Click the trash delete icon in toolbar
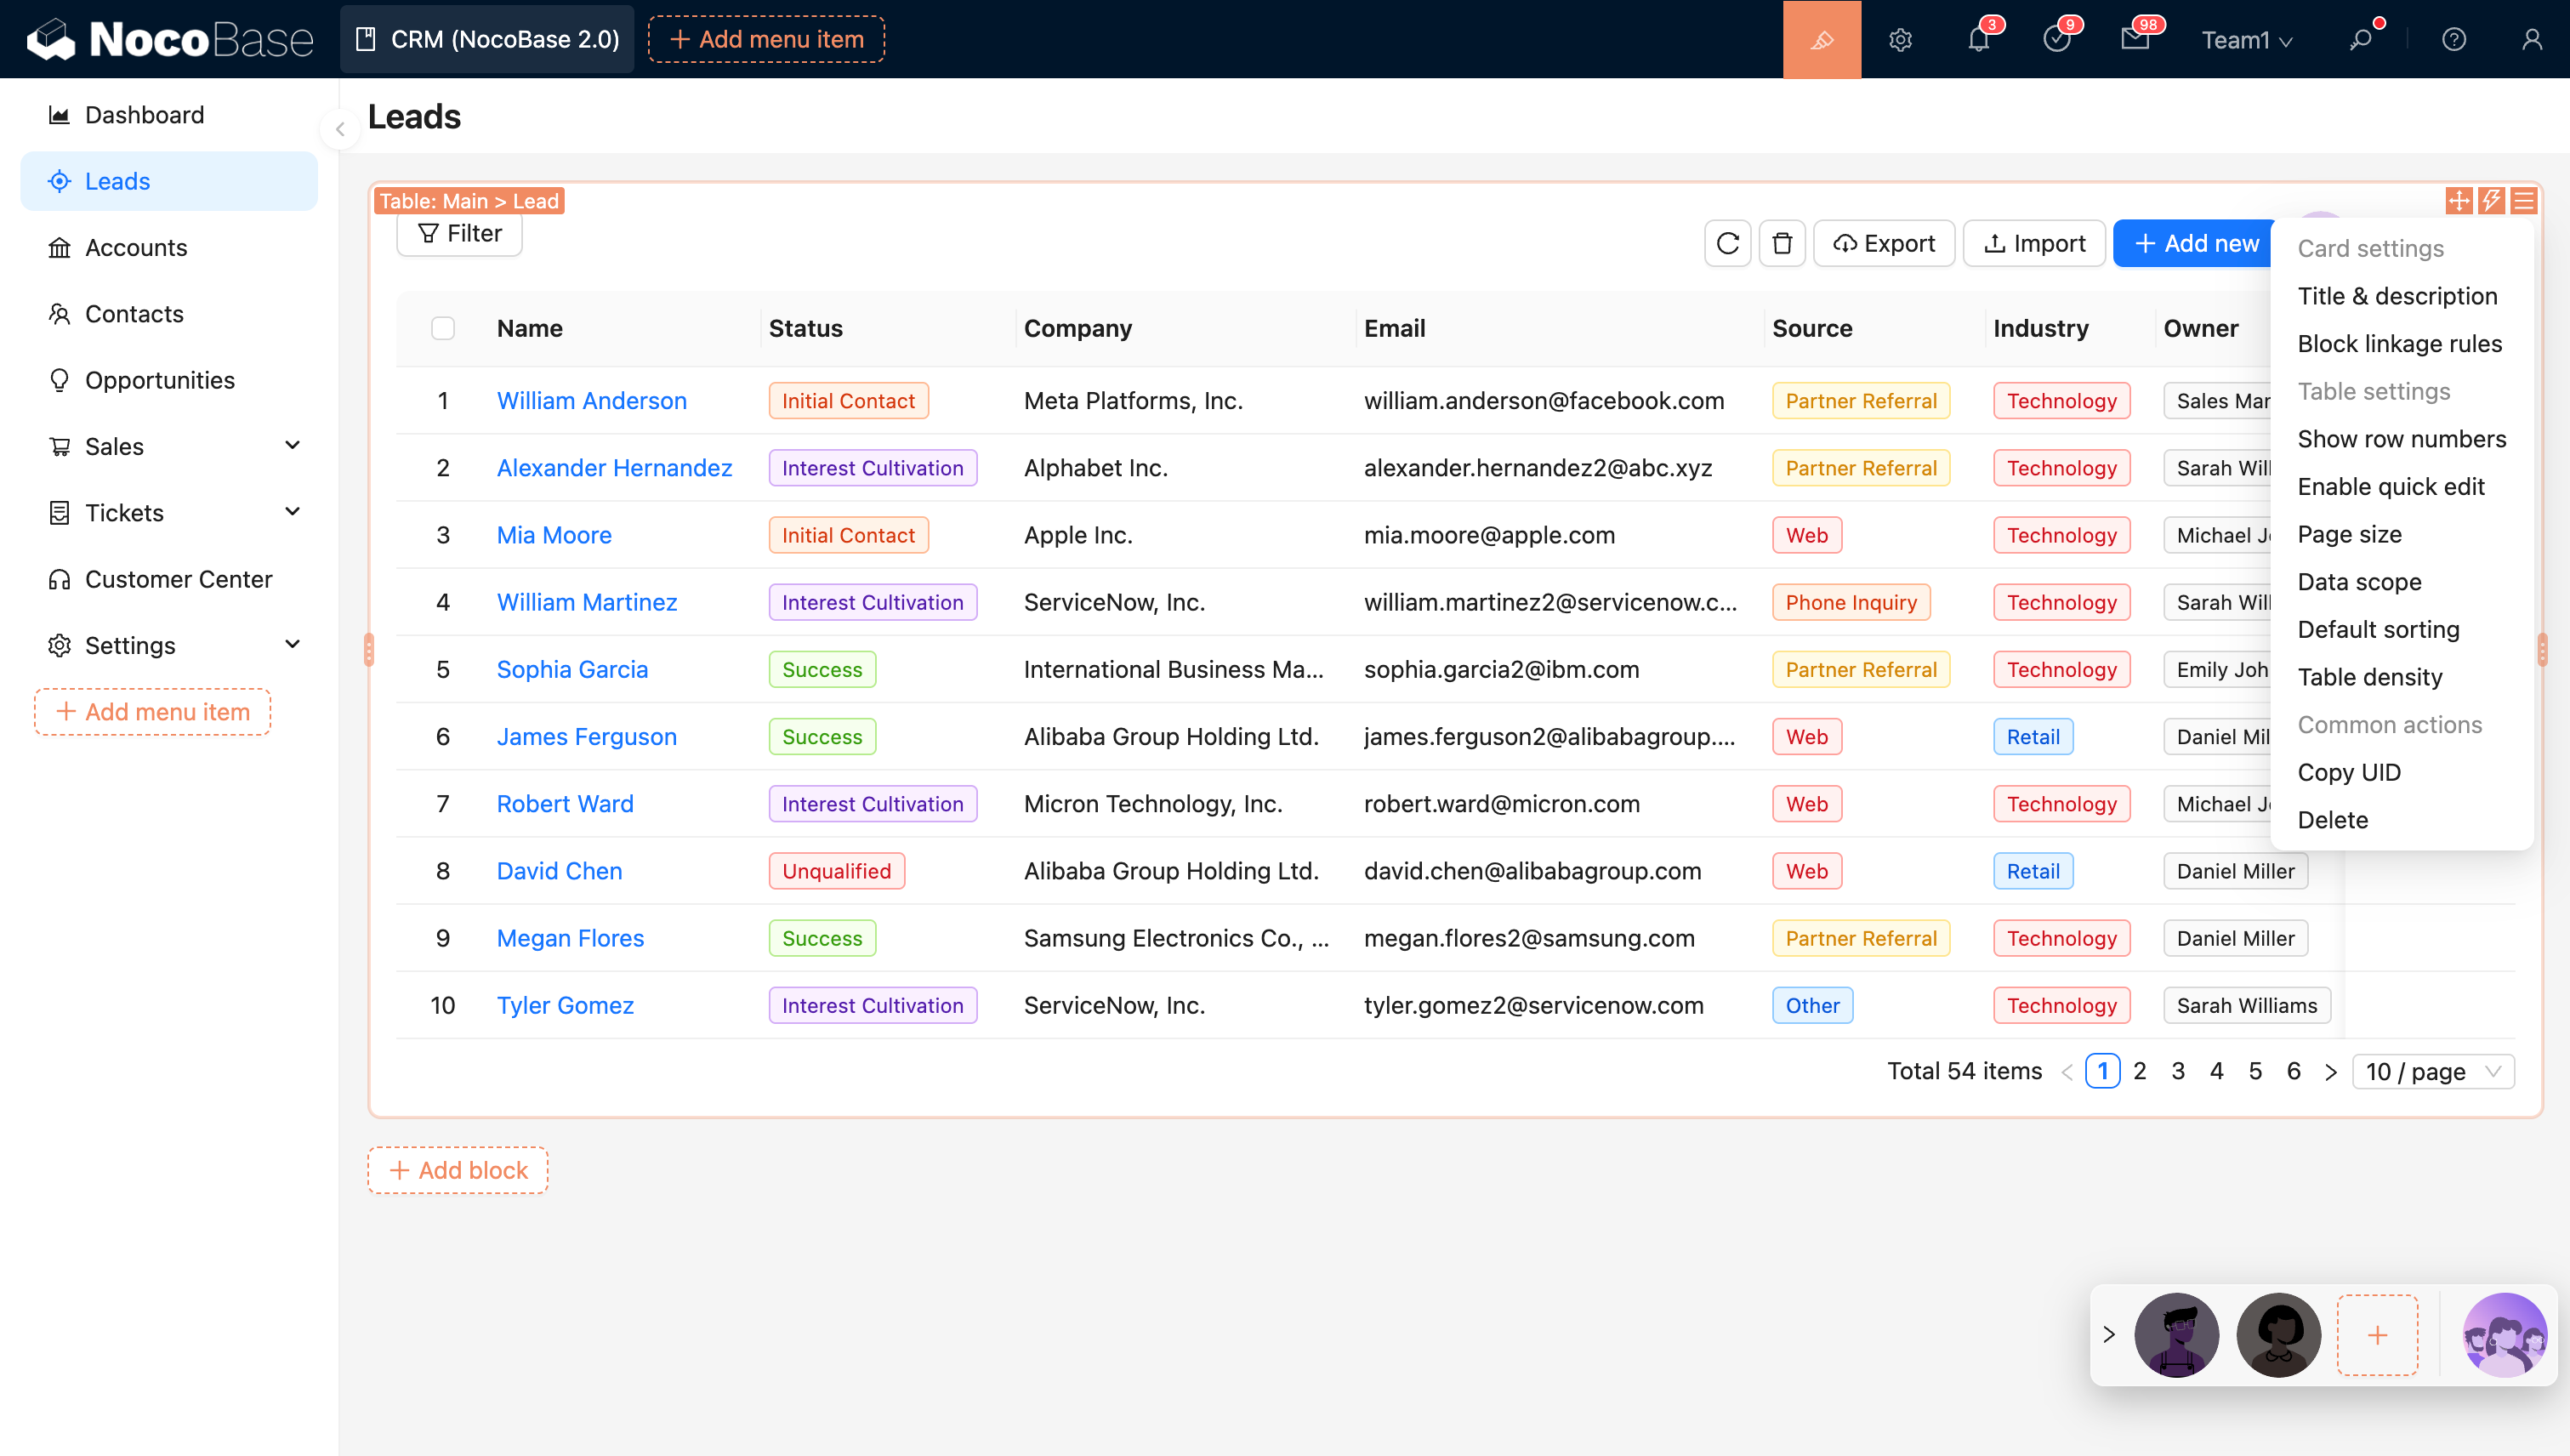This screenshot has height=1456, width=2570. pyautogui.click(x=1782, y=243)
